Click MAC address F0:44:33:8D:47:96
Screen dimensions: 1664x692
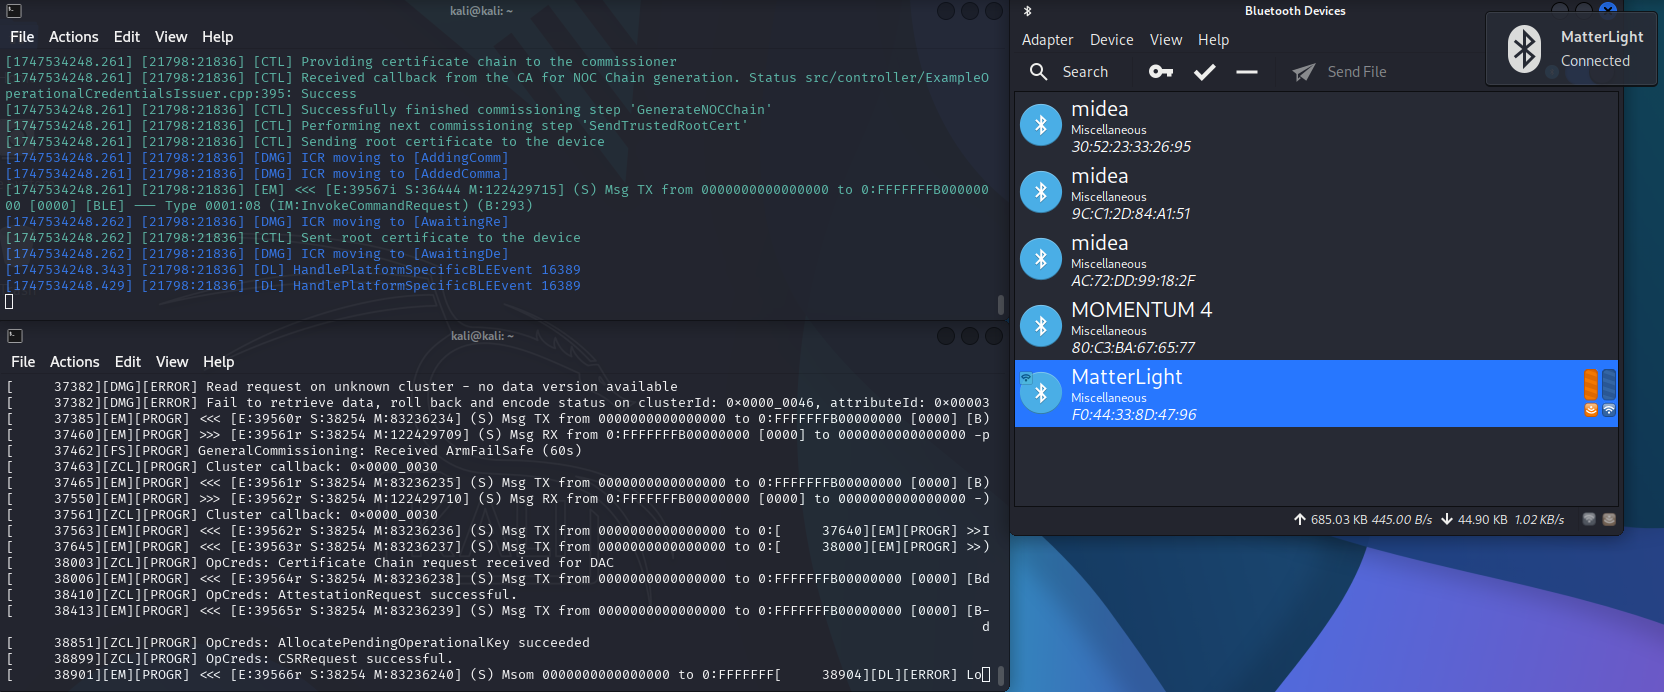point(1134,415)
